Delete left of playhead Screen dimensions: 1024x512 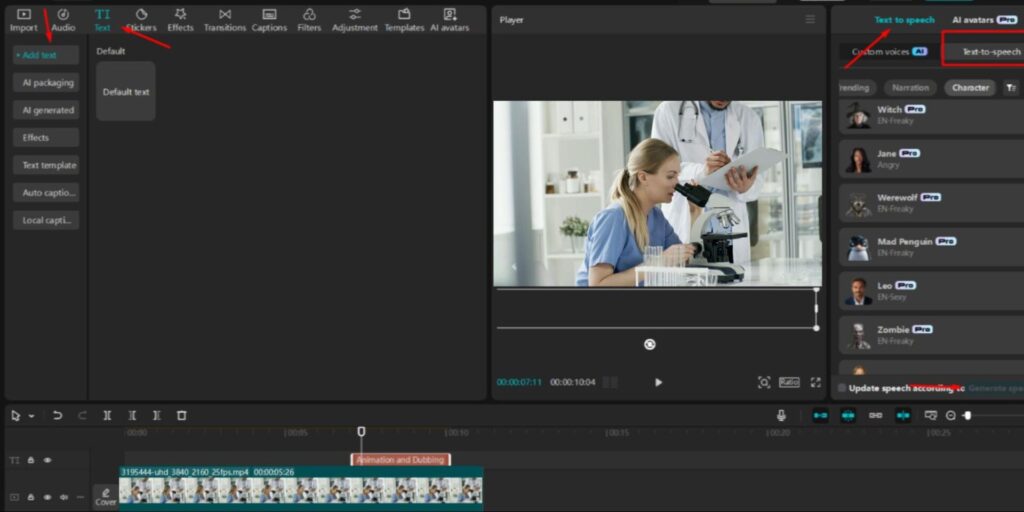(132, 415)
